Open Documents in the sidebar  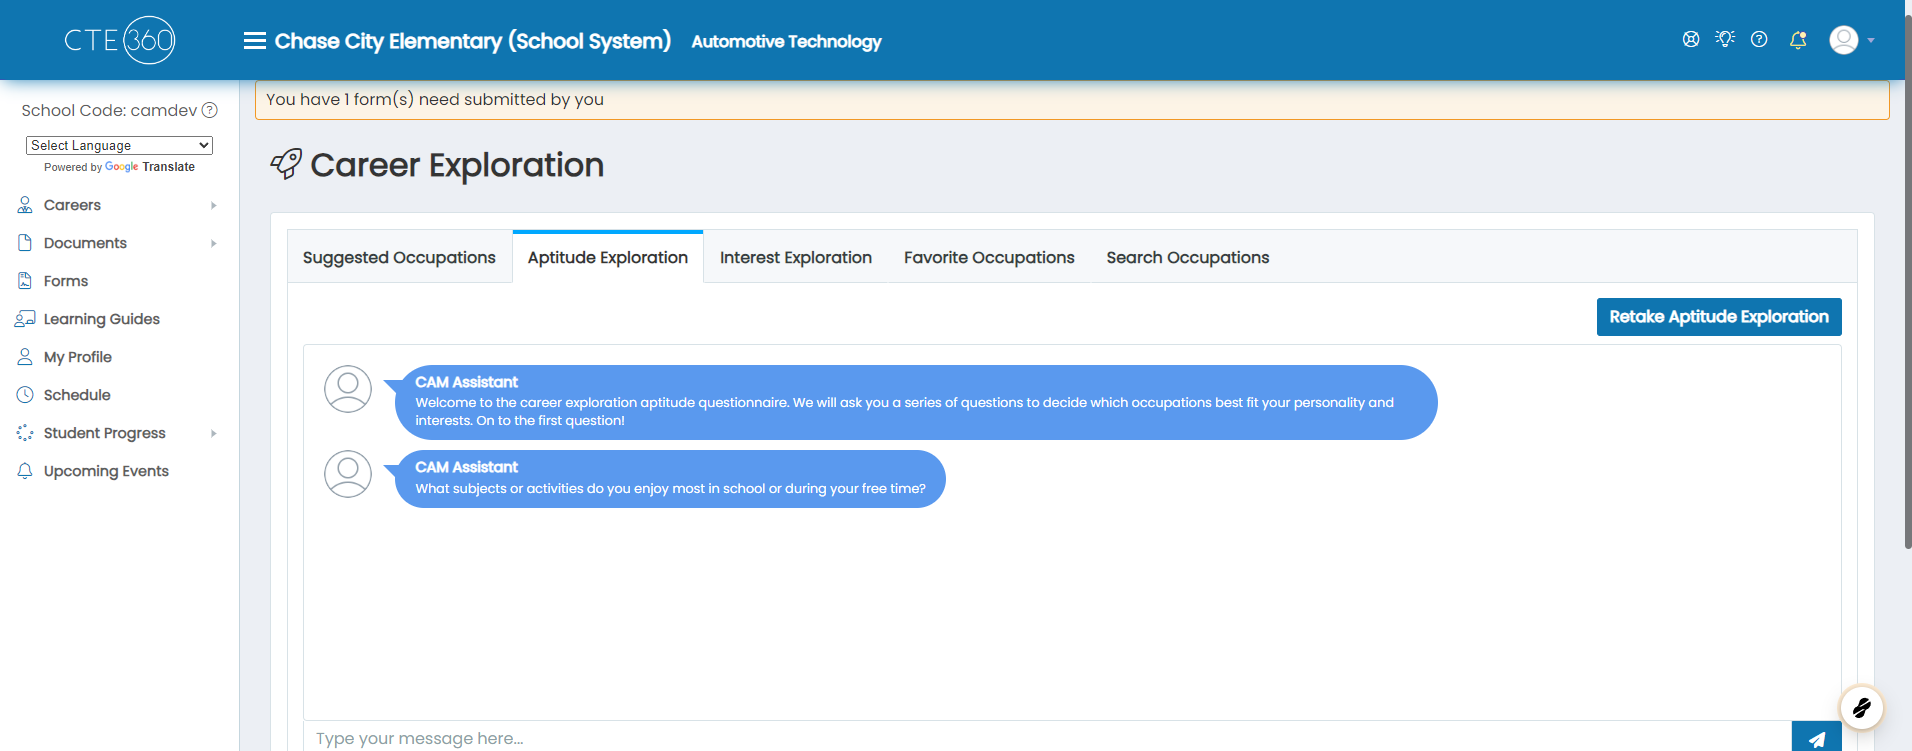85,243
